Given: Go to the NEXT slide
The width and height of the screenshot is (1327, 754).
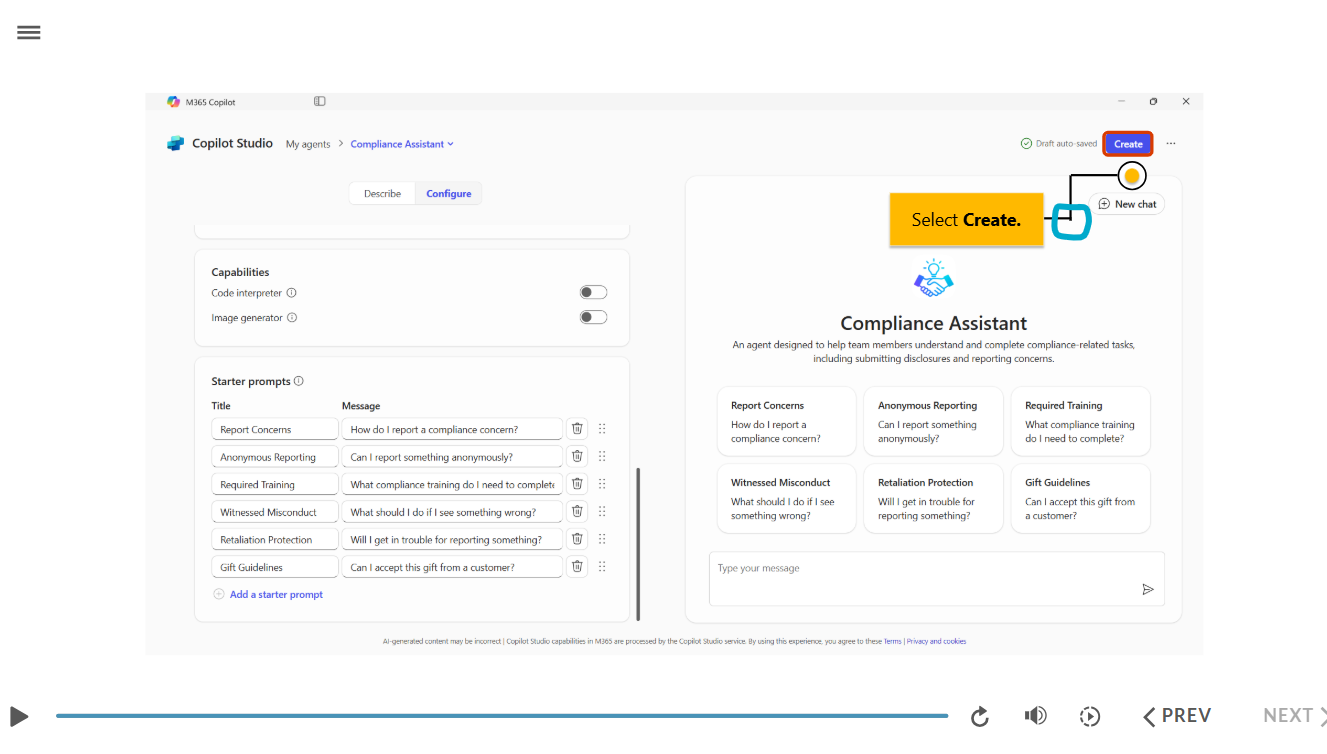Looking at the screenshot, I should click(x=1294, y=716).
